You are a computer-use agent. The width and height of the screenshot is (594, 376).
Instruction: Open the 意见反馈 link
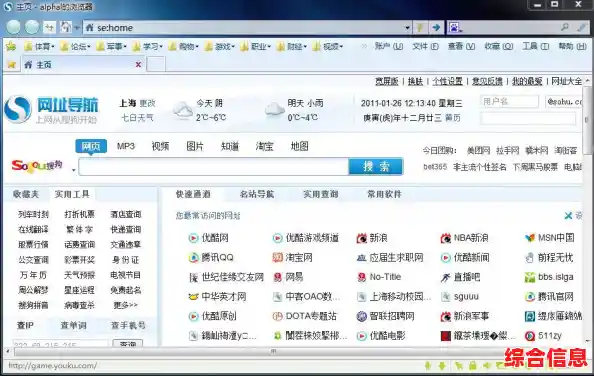click(x=487, y=81)
